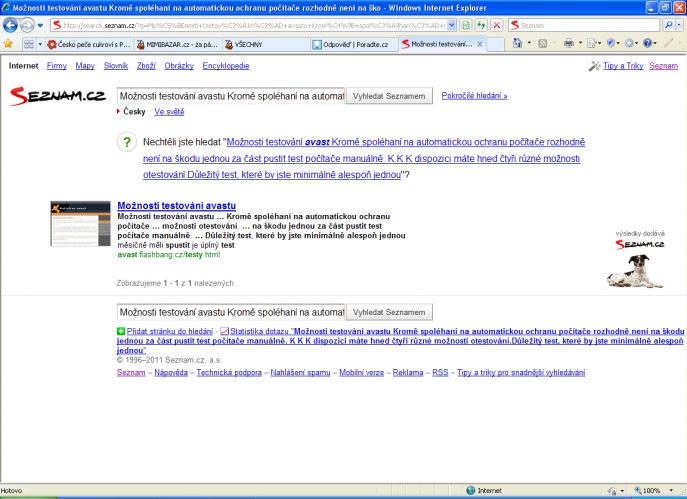This screenshot has height=499, width=687.
Task: Open the search provider dropdown arrow
Action: [679, 25]
